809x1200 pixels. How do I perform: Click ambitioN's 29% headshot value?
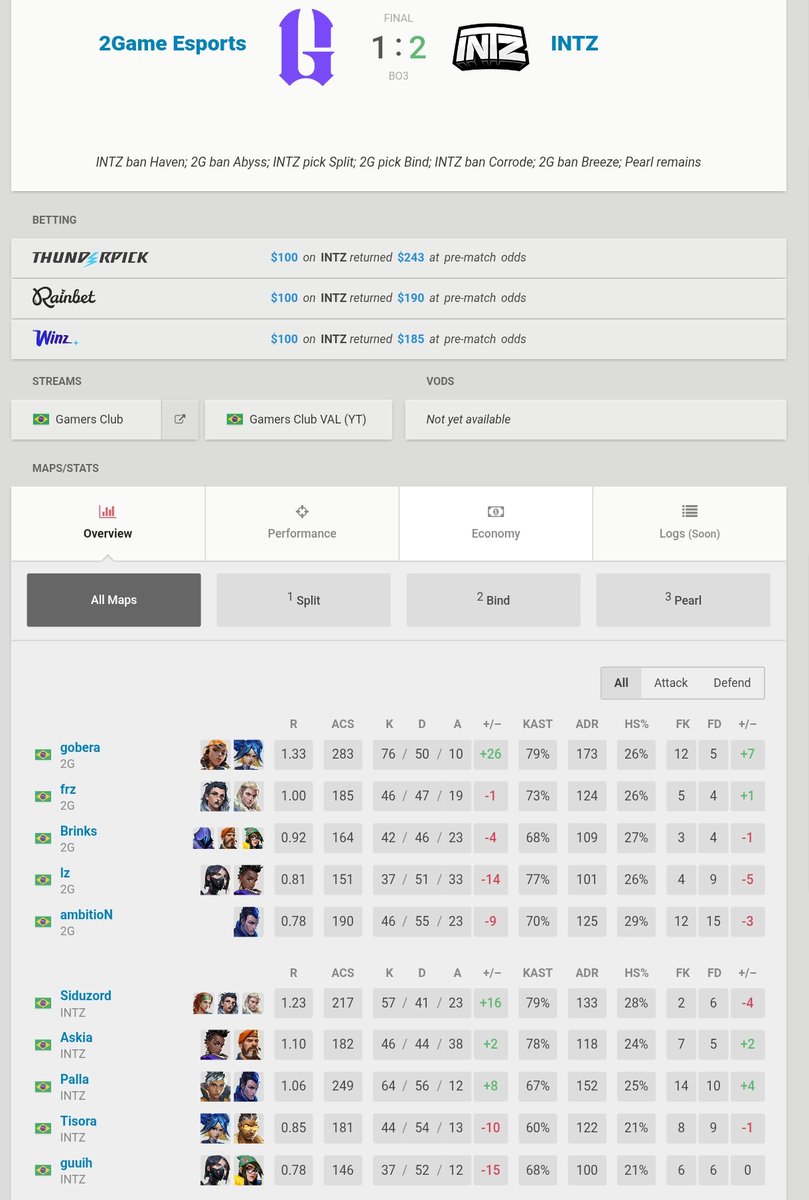coord(636,922)
